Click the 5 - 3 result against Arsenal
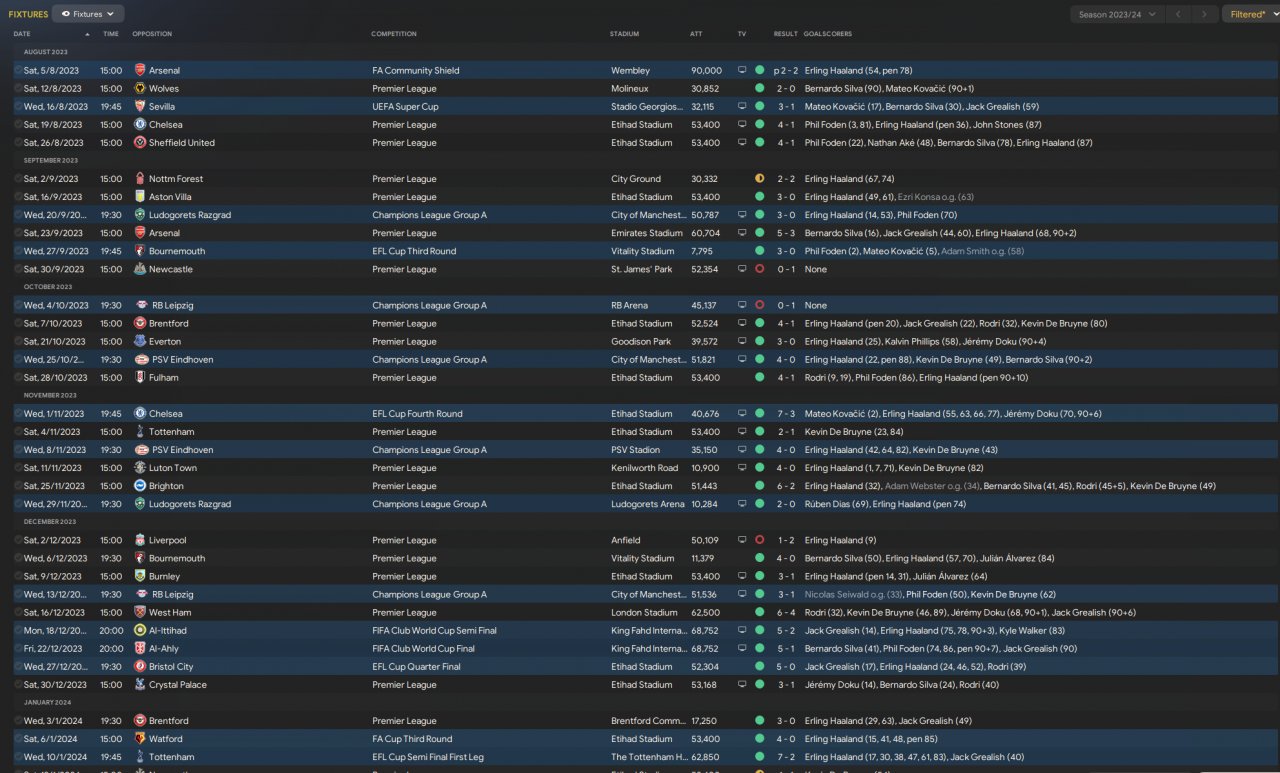The width and height of the screenshot is (1280, 773). (x=789, y=234)
